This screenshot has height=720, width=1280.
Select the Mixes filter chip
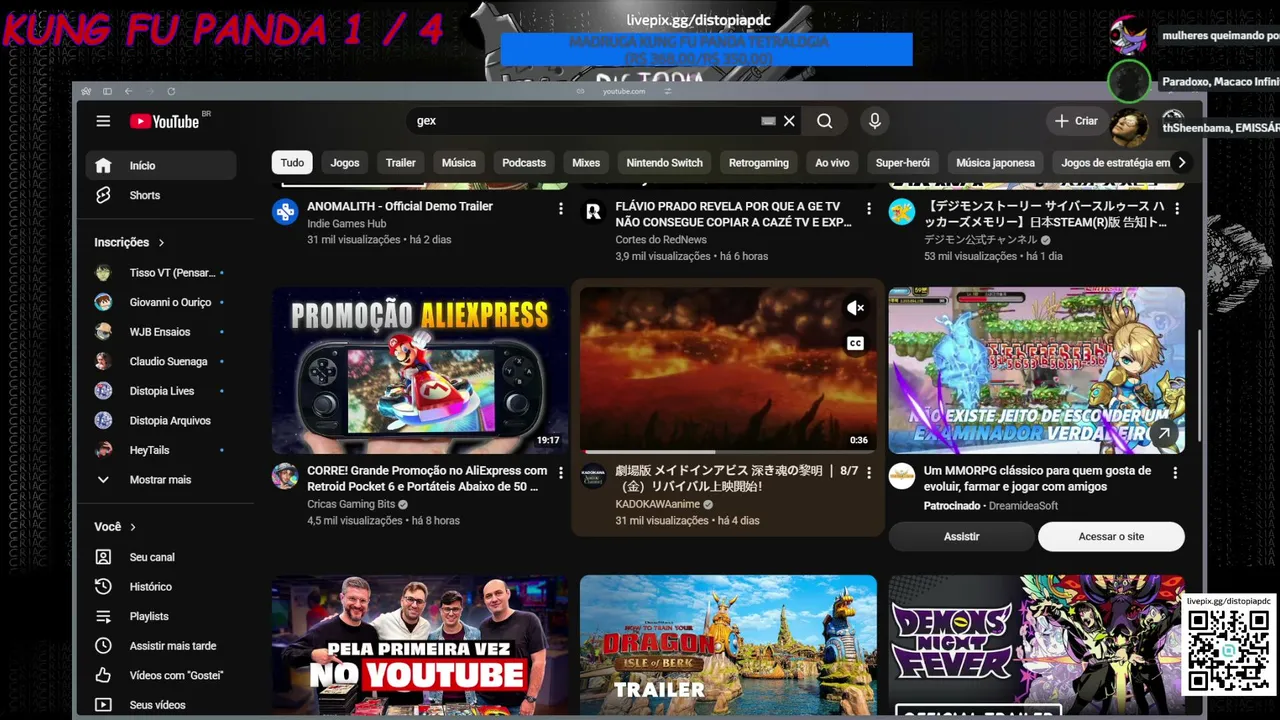point(586,163)
